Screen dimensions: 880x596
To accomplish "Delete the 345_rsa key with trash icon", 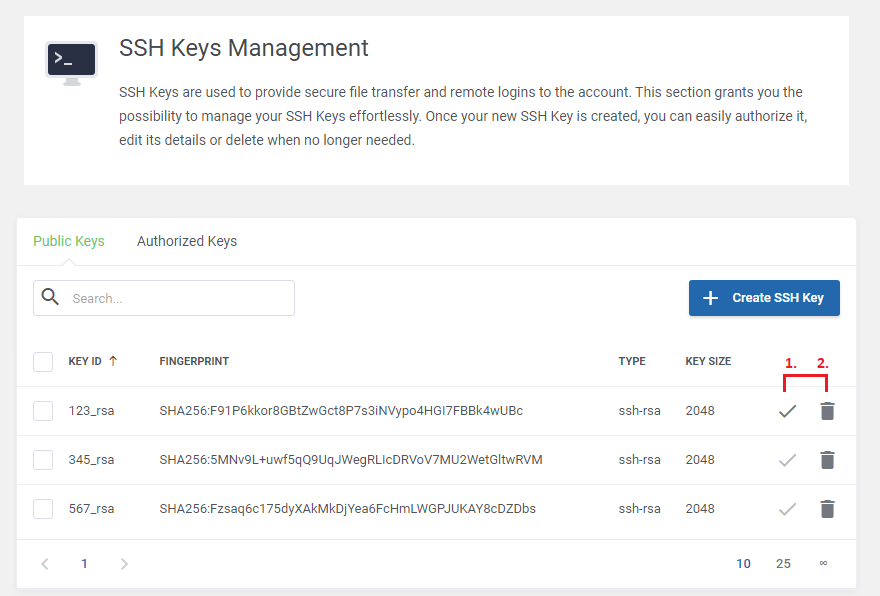I will coord(827,460).
